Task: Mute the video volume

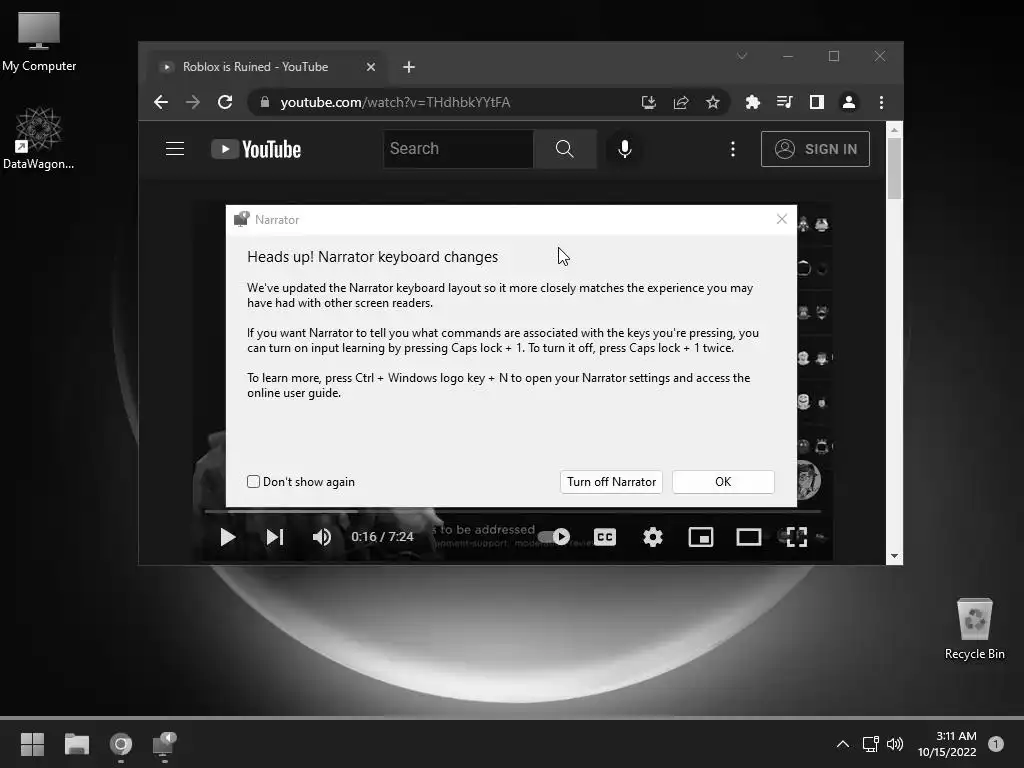Action: tap(322, 537)
